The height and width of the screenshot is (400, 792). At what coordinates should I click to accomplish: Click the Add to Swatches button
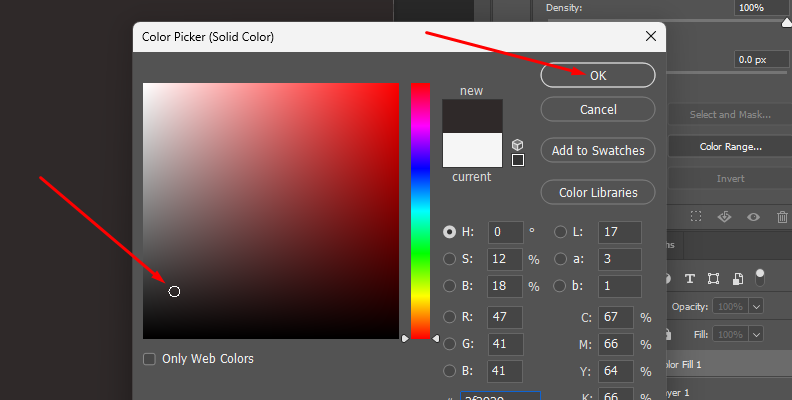[598, 150]
